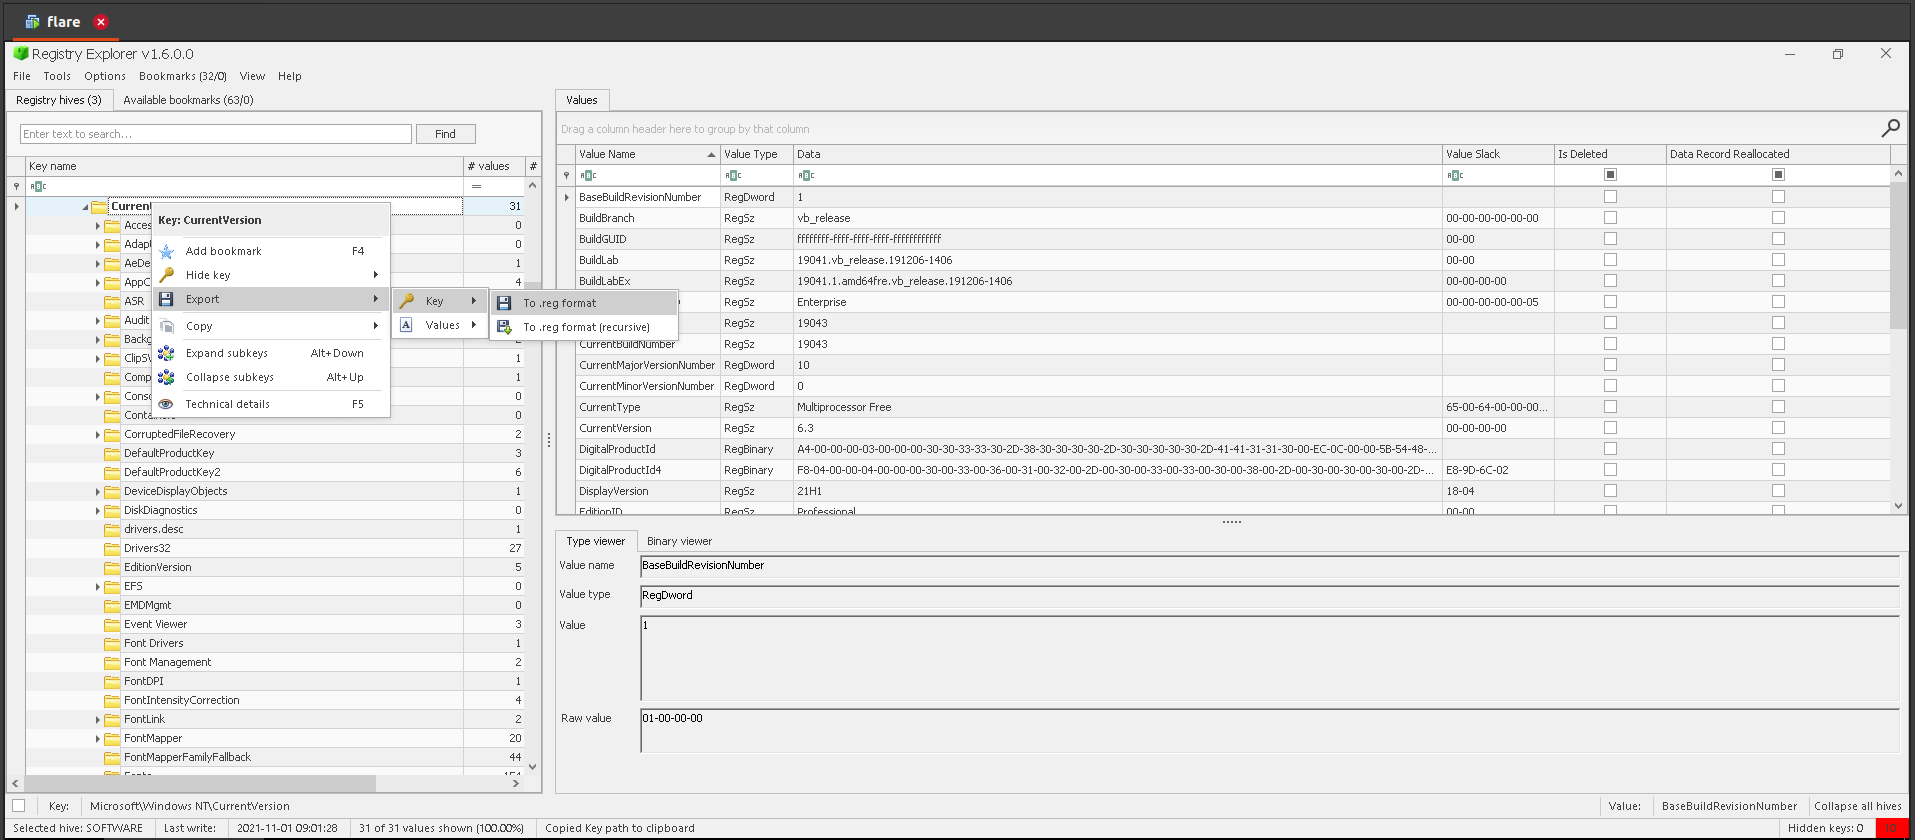Sort by the Key name column header
The image size is (1915, 840).
pos(245,166)
